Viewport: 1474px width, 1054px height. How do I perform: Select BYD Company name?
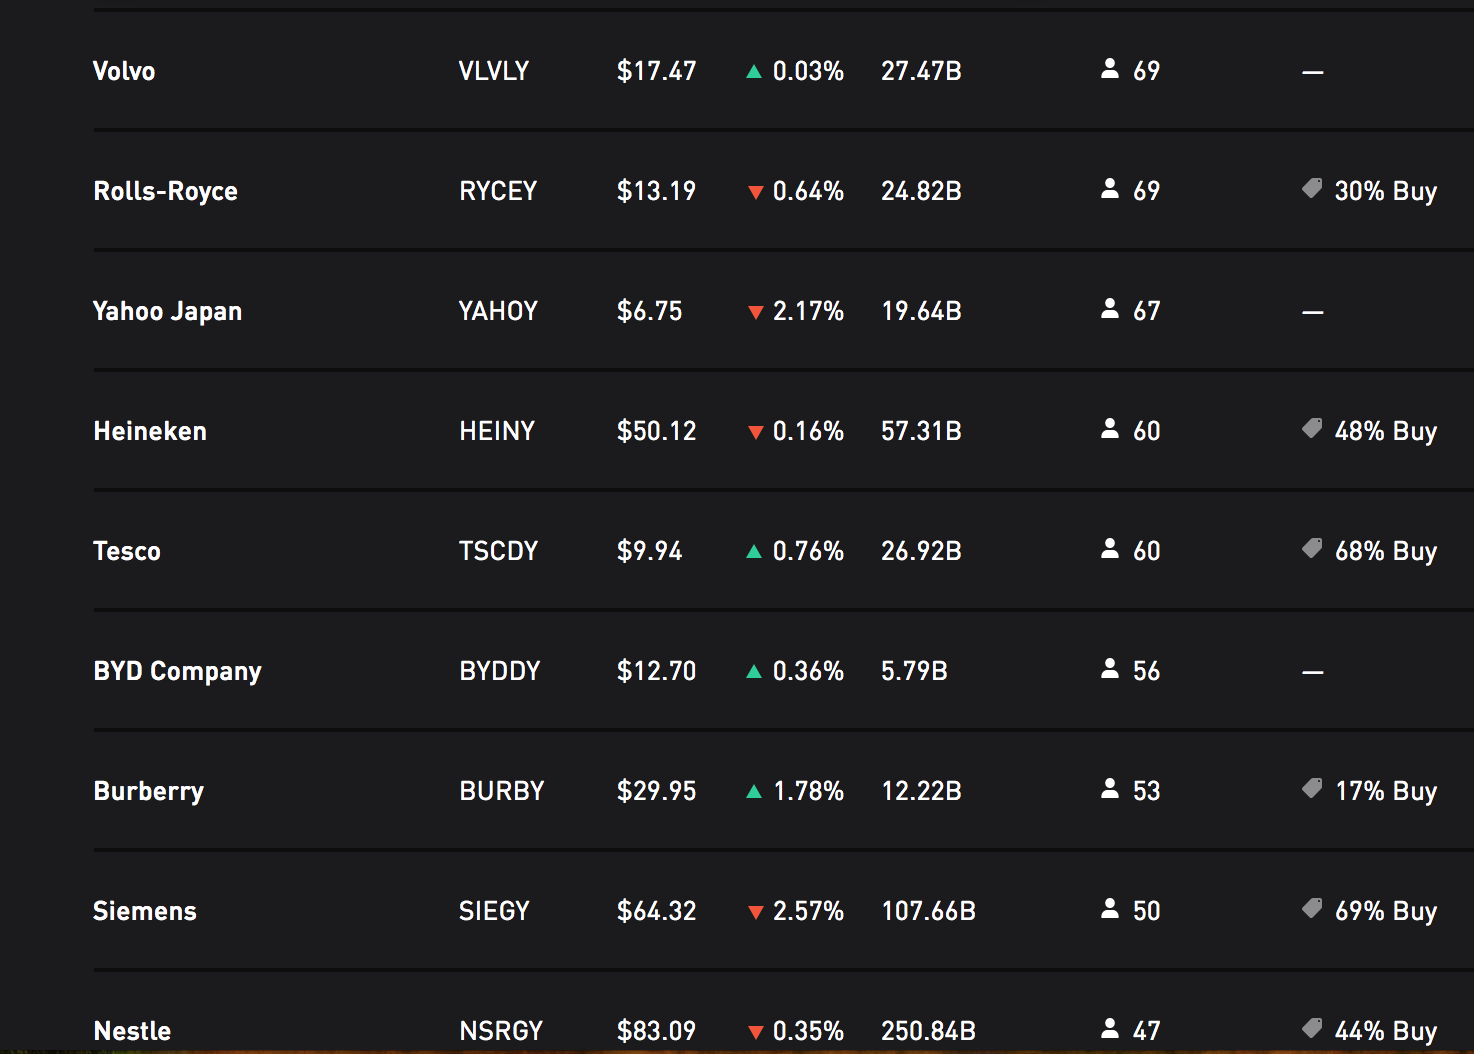pyautogui.click(x=177, y=671)
